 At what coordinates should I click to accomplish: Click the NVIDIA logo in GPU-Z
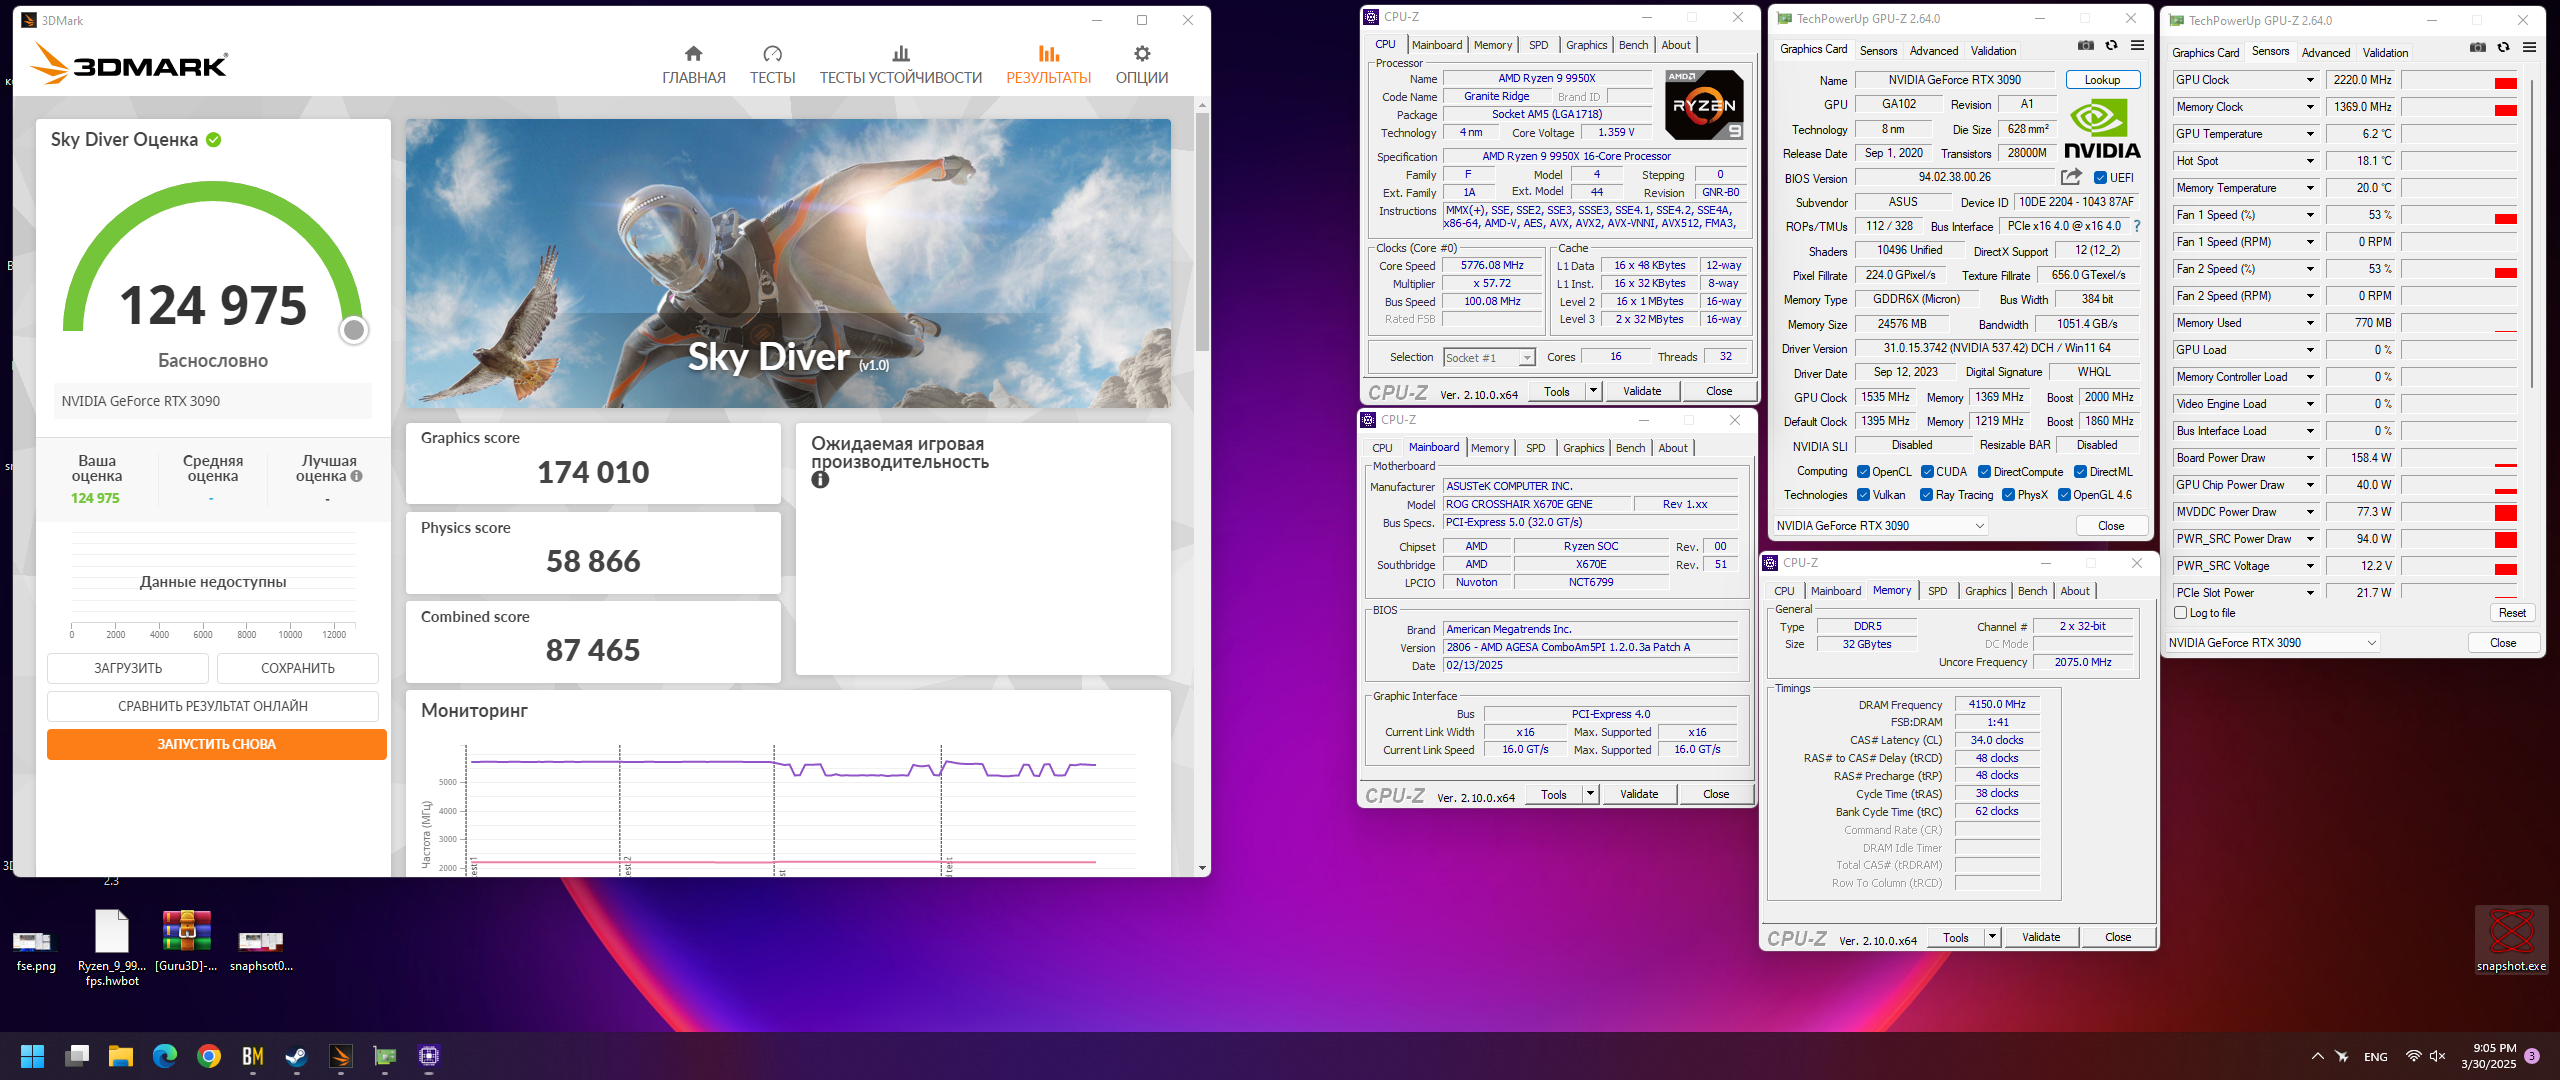point(2102,128)
